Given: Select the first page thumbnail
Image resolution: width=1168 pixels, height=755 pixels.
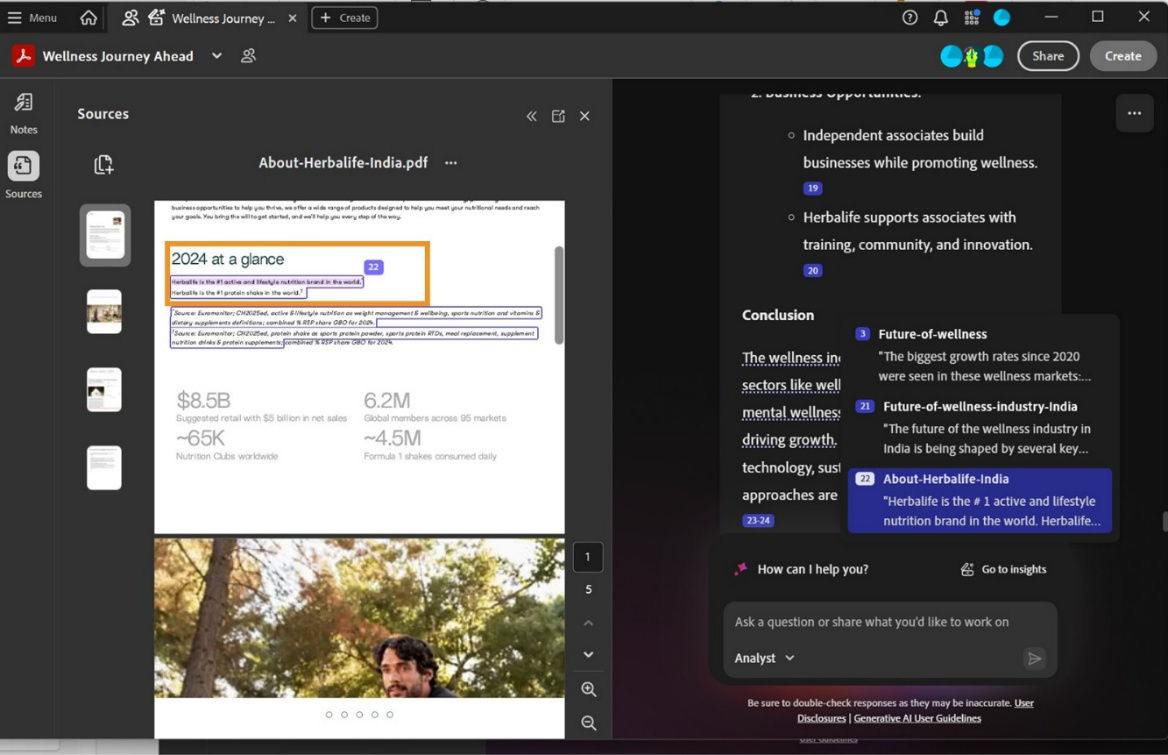Looking at the screenshot, I should (x=104, y=235).
